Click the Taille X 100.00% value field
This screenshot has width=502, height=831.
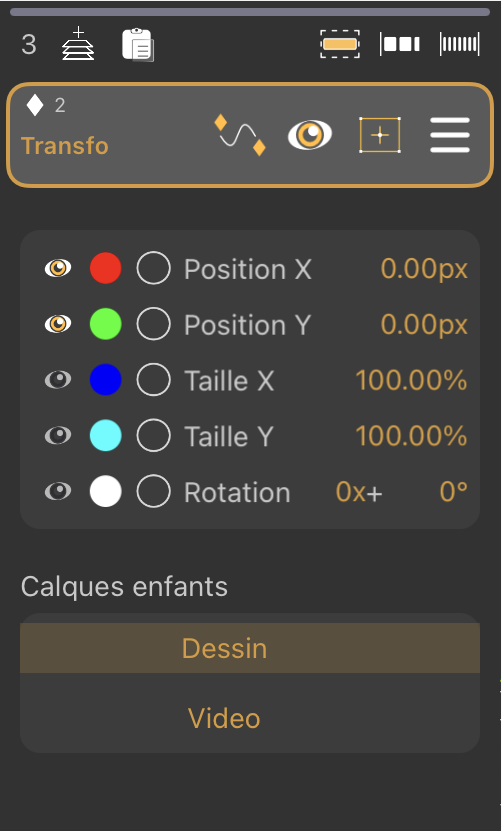[411, 380]
